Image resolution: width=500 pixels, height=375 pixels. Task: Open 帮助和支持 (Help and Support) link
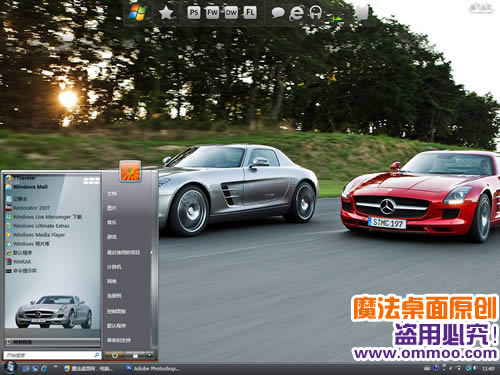(119, 340)
